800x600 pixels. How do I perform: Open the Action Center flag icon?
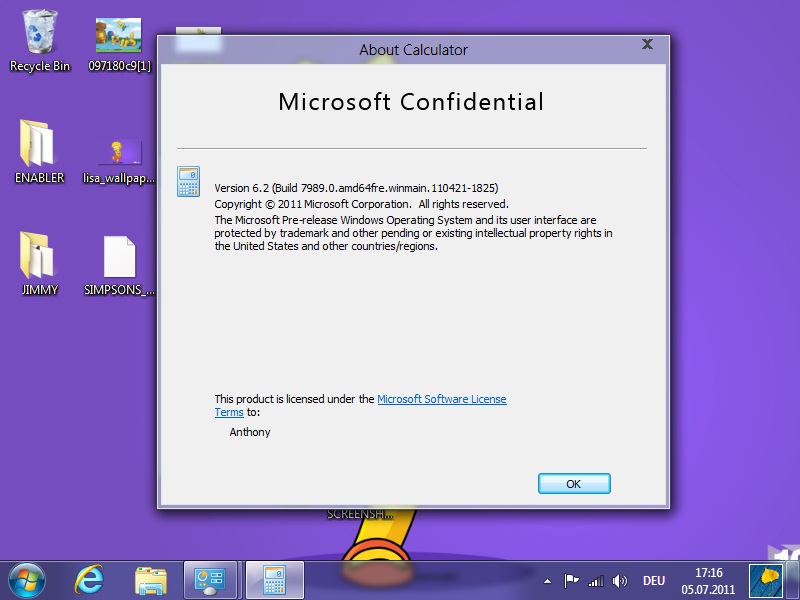click(571, 581)
